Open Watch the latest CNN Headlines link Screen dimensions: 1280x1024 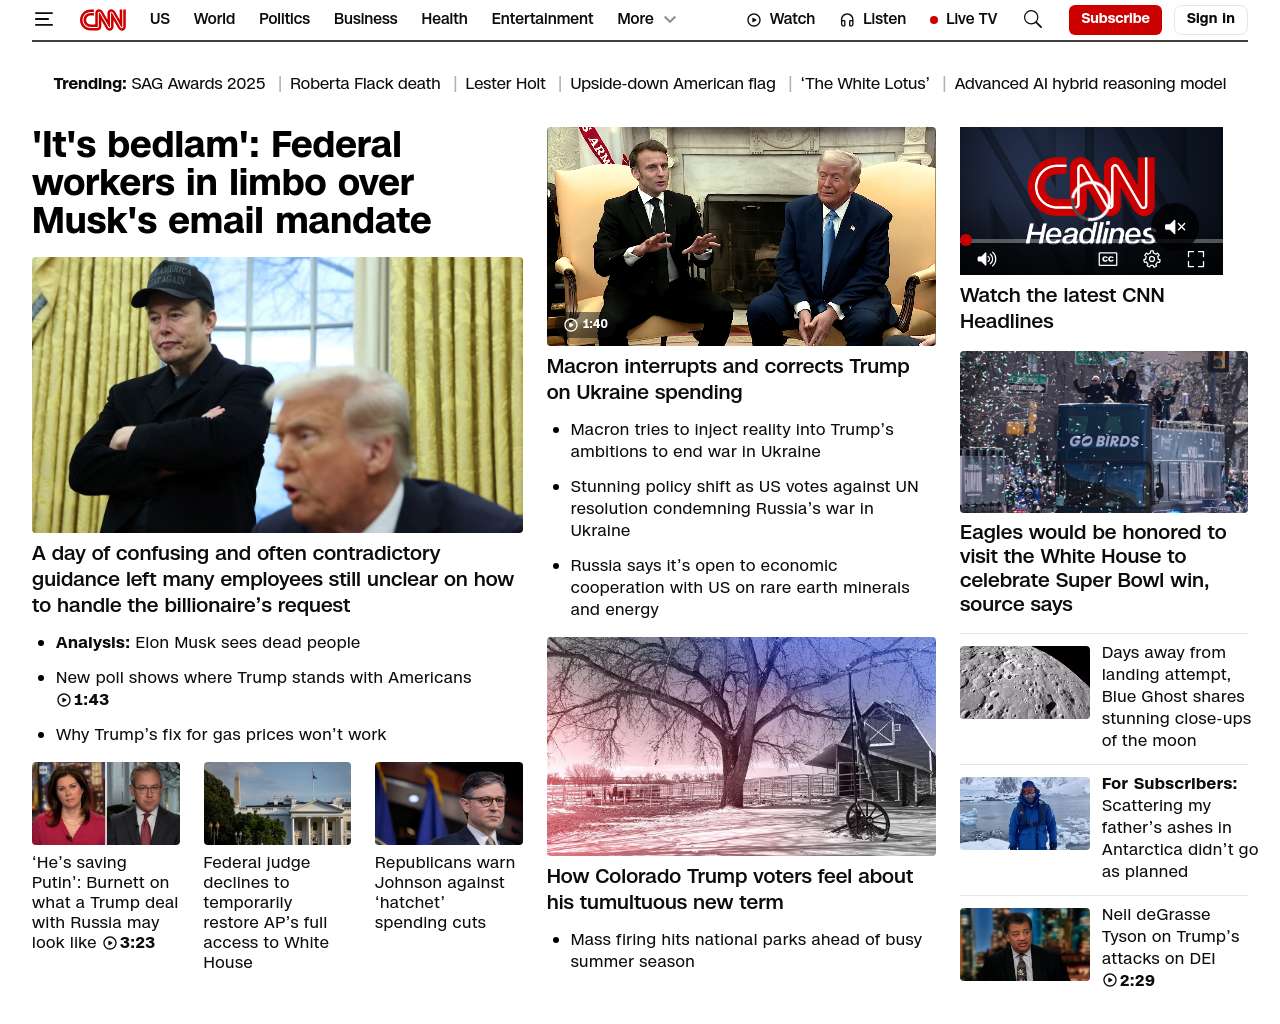(1062, 308)
